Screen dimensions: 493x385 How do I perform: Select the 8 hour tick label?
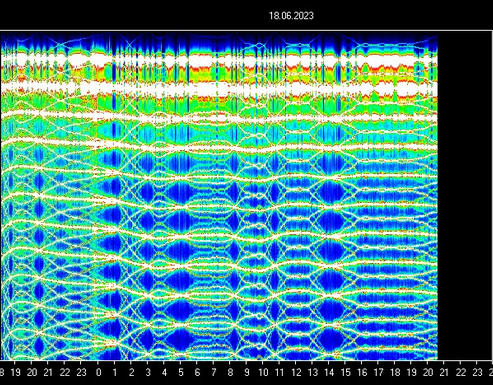[230, 372]
